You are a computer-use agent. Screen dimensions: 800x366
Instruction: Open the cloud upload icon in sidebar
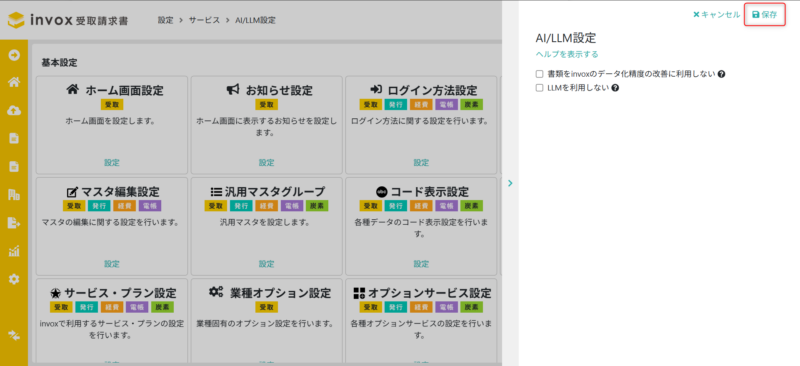[x=14, y=110]
